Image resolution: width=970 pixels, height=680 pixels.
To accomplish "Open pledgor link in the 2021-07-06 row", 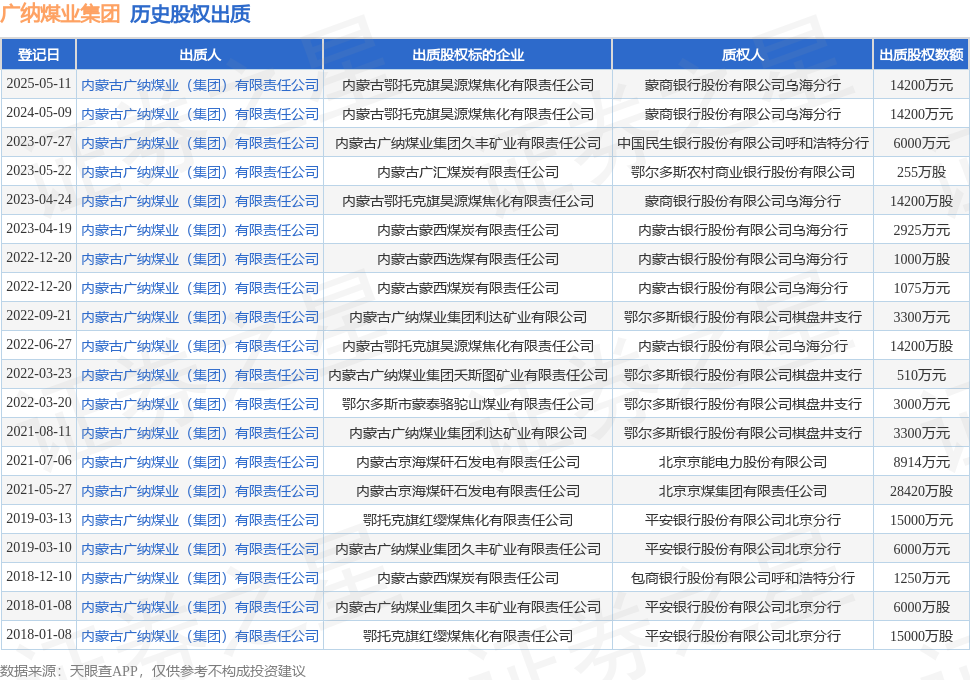I will [200, 462].
